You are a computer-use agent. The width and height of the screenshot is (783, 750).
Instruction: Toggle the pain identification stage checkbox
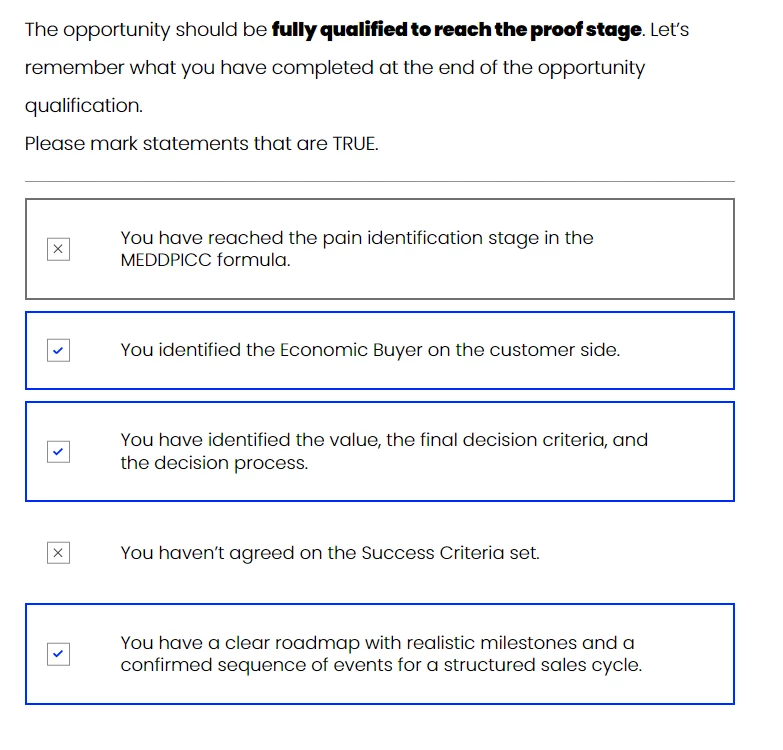(59, 249)
